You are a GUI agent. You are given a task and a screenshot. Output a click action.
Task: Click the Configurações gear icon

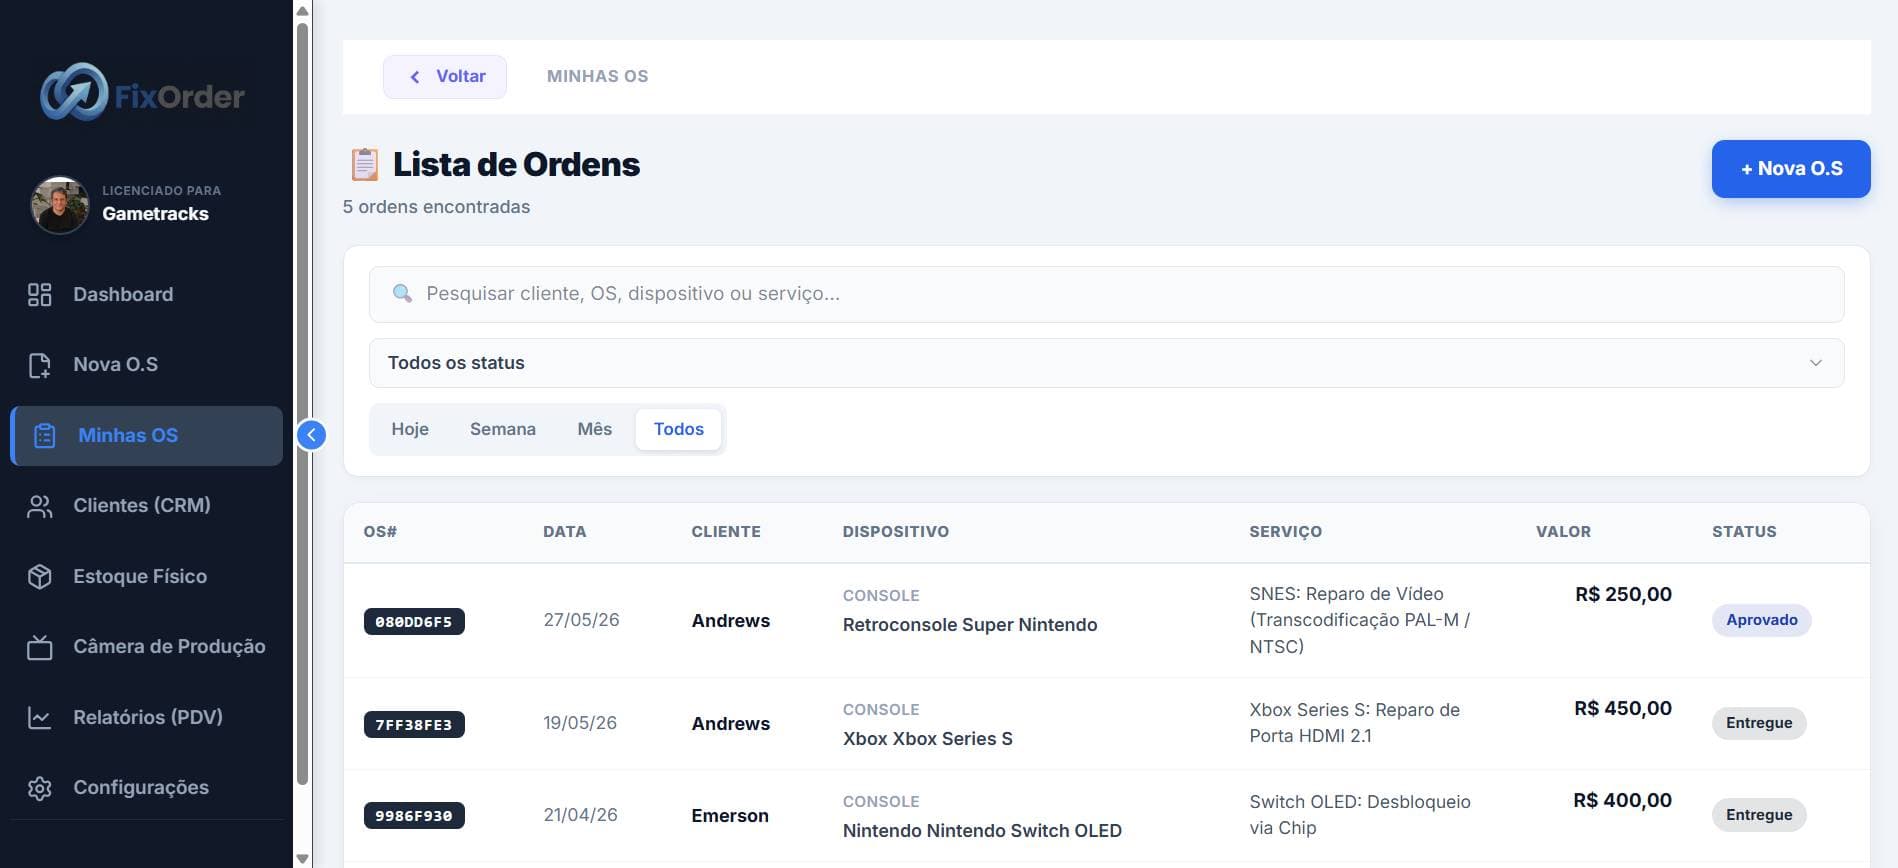coord(39,788)
